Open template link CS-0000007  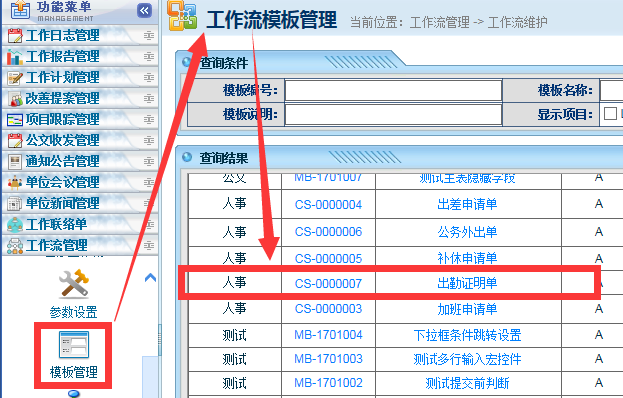(x=328, y=283)
